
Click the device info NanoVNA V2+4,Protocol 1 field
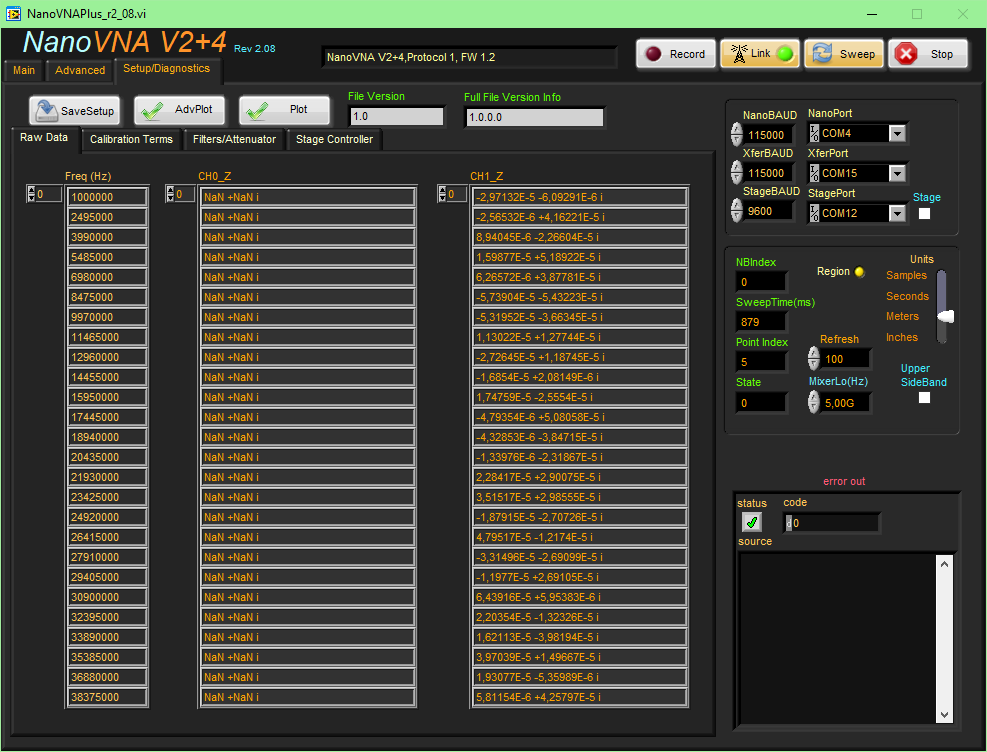point(468,57)
